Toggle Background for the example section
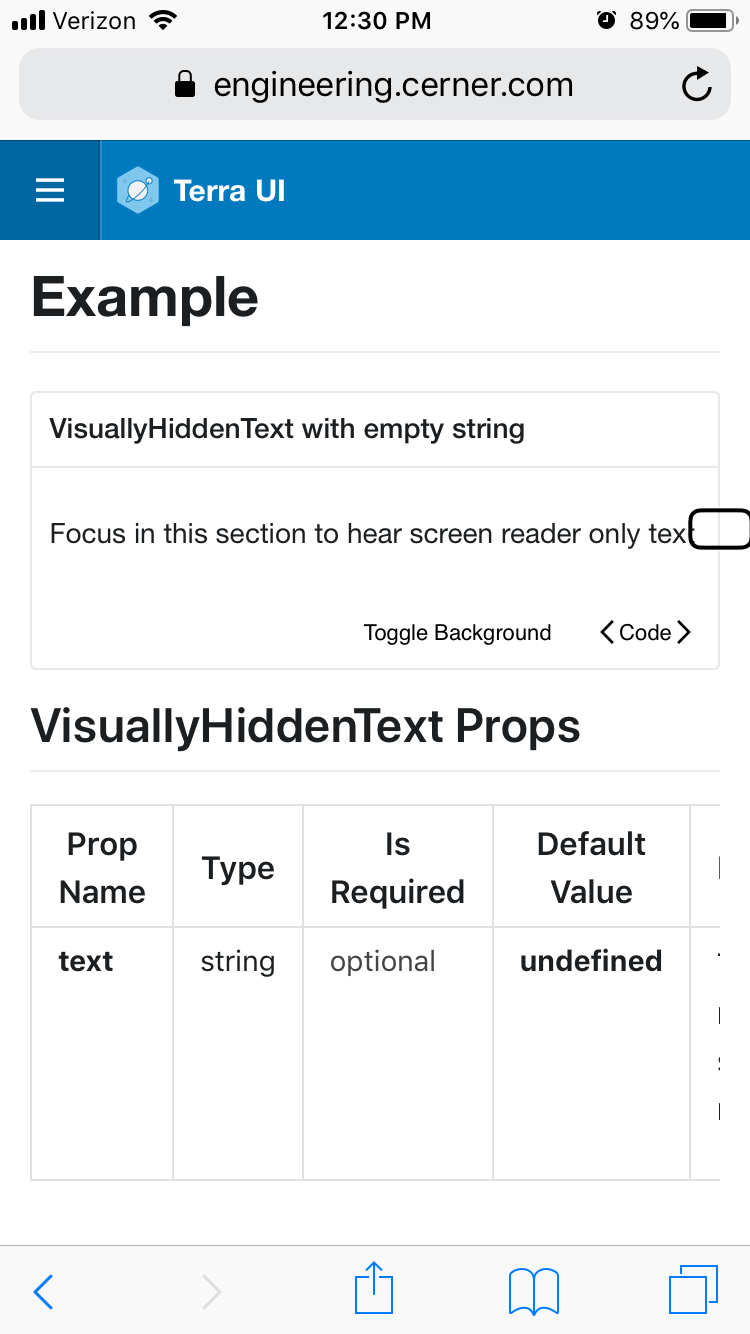The height and width of the screenshot is (1334, 750). [x=457, y=632]
